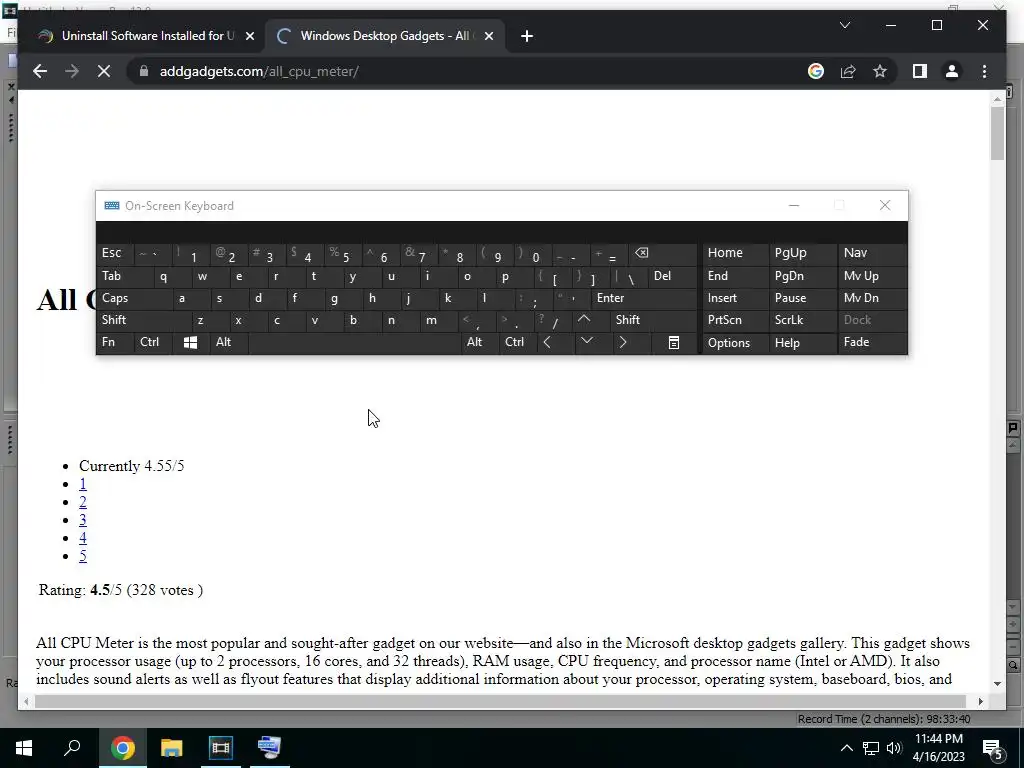1024x768 pixels.
Task: Rate the gadget 1 star link
Action: (83, 484)
